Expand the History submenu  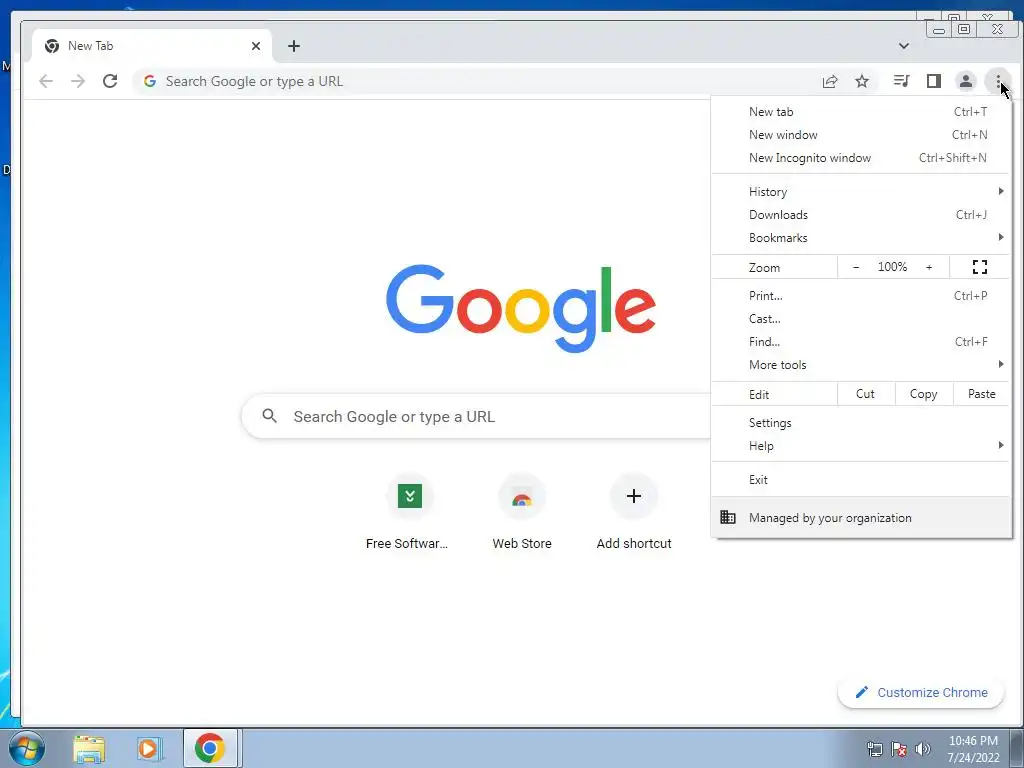pos(861,191)
